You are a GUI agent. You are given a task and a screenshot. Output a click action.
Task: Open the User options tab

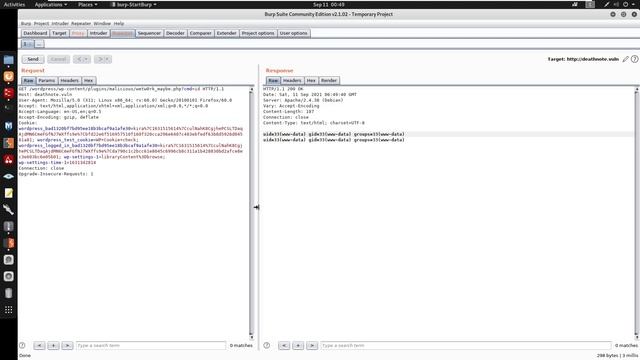point(293,33)
